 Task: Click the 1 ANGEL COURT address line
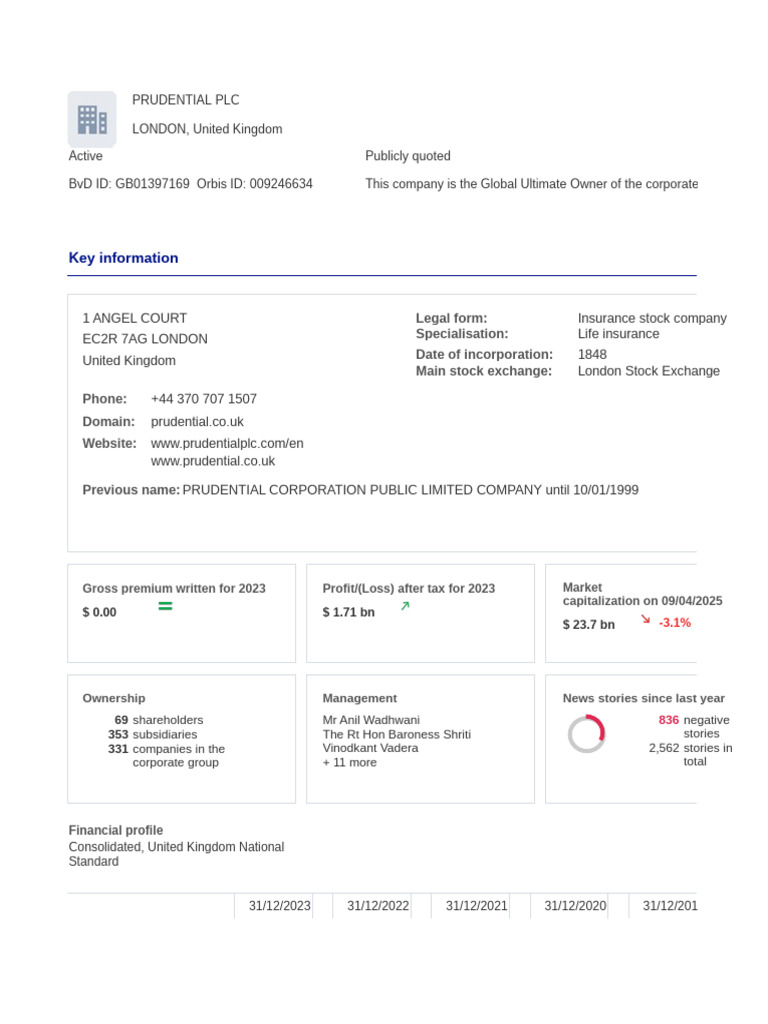[x=135, y=318]
